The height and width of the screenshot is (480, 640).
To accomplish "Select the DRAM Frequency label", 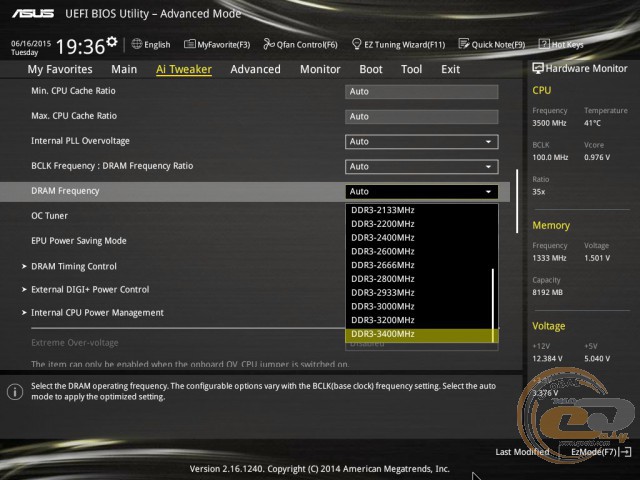I will point(65,191).
